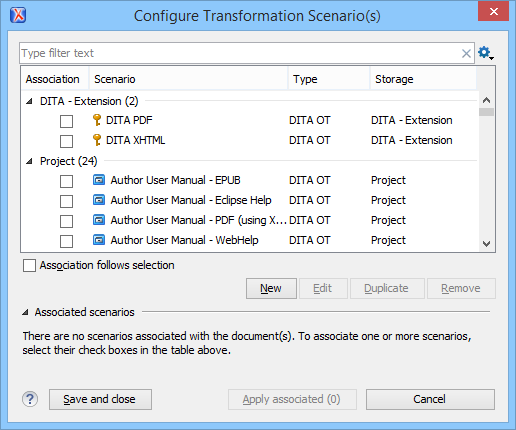Clear filter text with the X icon
Image resolution: width=516 pixels, height=430 pixels.
pos(466,53)
